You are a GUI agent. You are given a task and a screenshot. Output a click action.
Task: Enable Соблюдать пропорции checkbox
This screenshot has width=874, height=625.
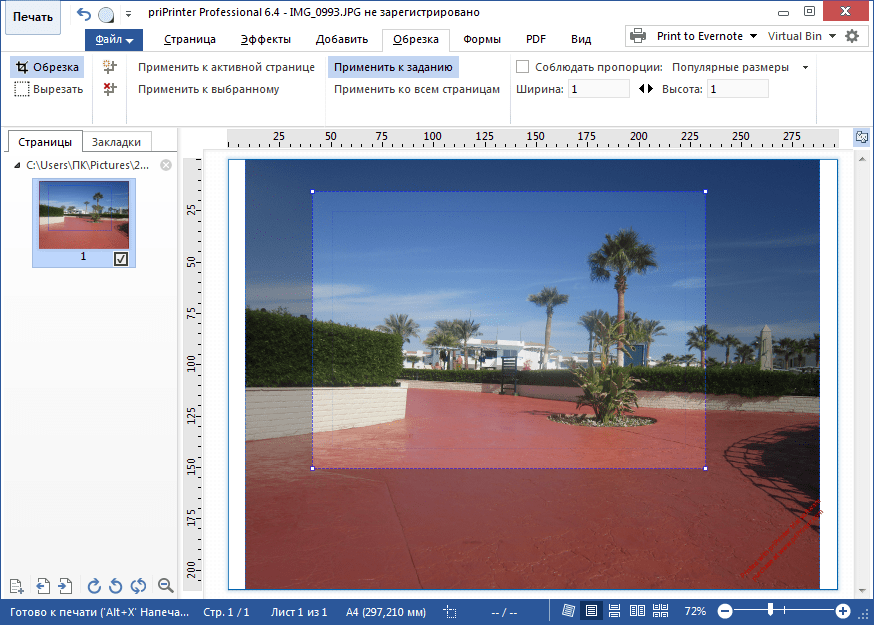click(x=522, y=67)
